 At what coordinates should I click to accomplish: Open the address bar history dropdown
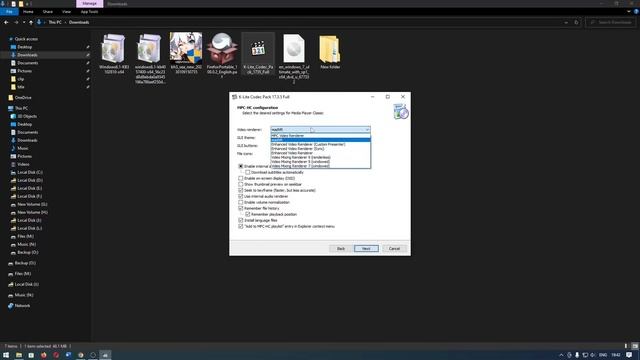tap(566, 22)
